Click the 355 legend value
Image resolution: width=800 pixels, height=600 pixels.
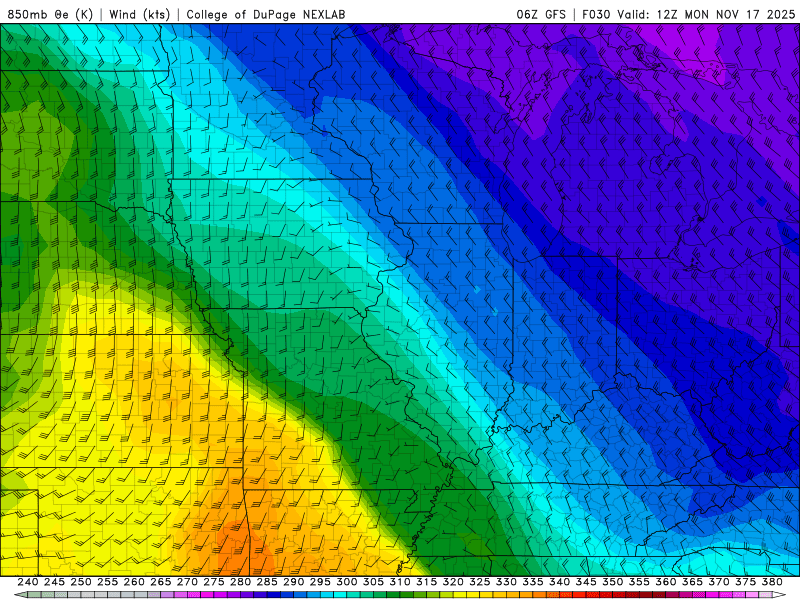[x=639, y=582]
